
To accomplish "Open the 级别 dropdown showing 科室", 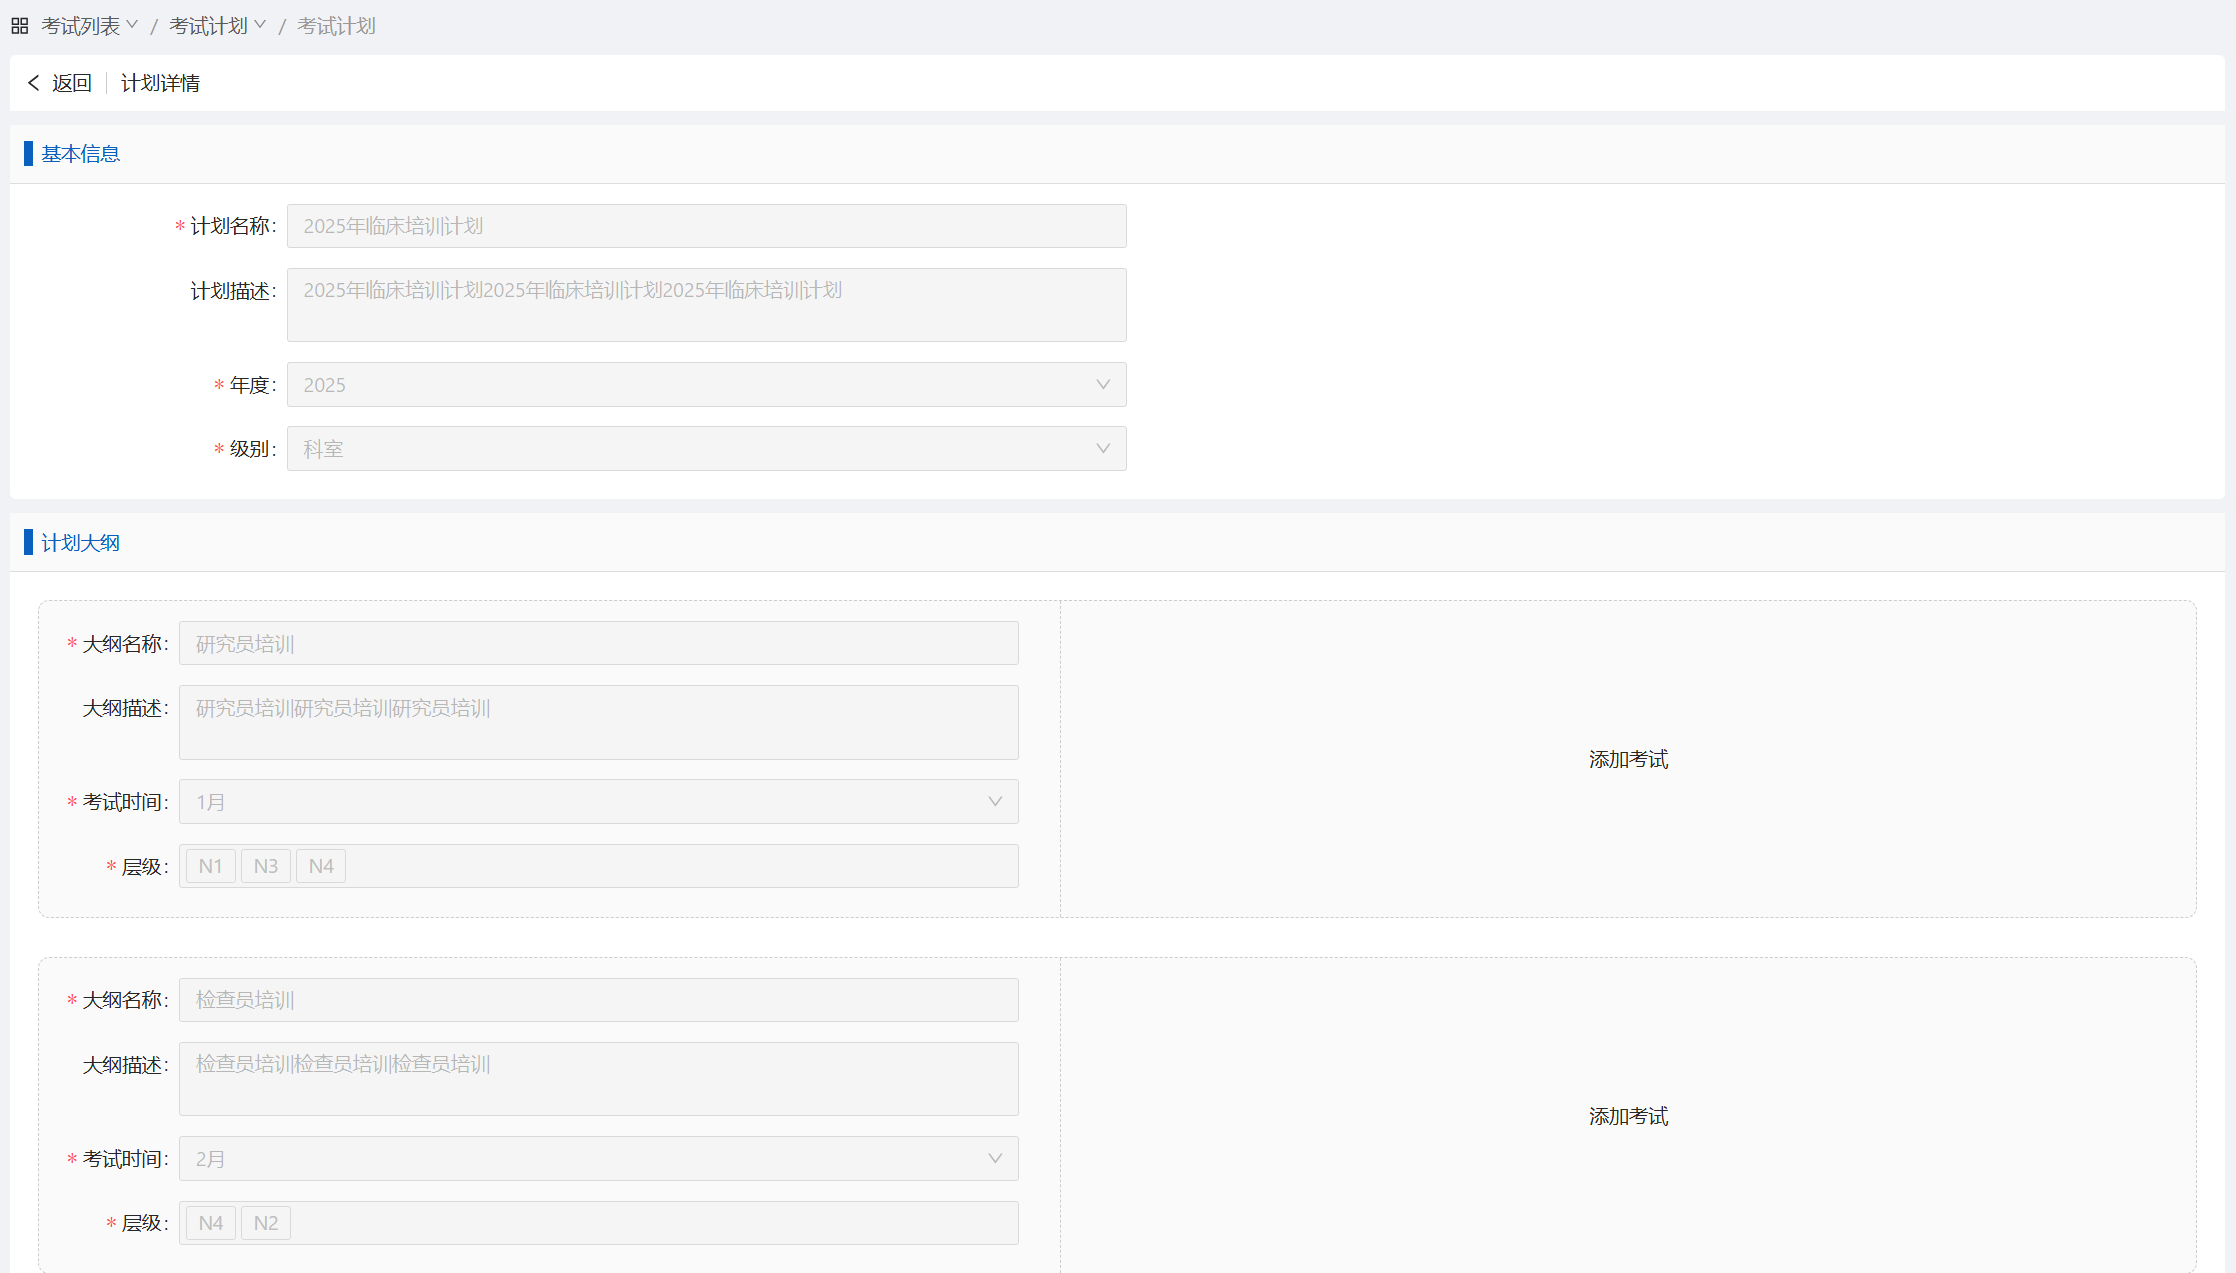I will tap(1102, 449).
